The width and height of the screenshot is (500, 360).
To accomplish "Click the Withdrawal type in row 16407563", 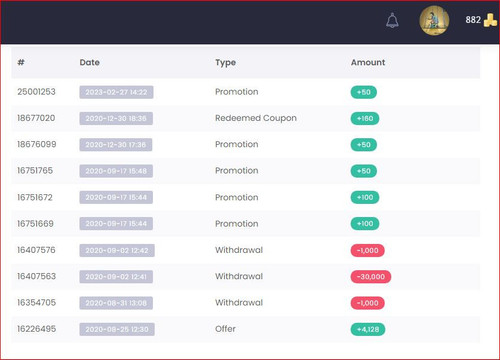I will coord(239,276).
